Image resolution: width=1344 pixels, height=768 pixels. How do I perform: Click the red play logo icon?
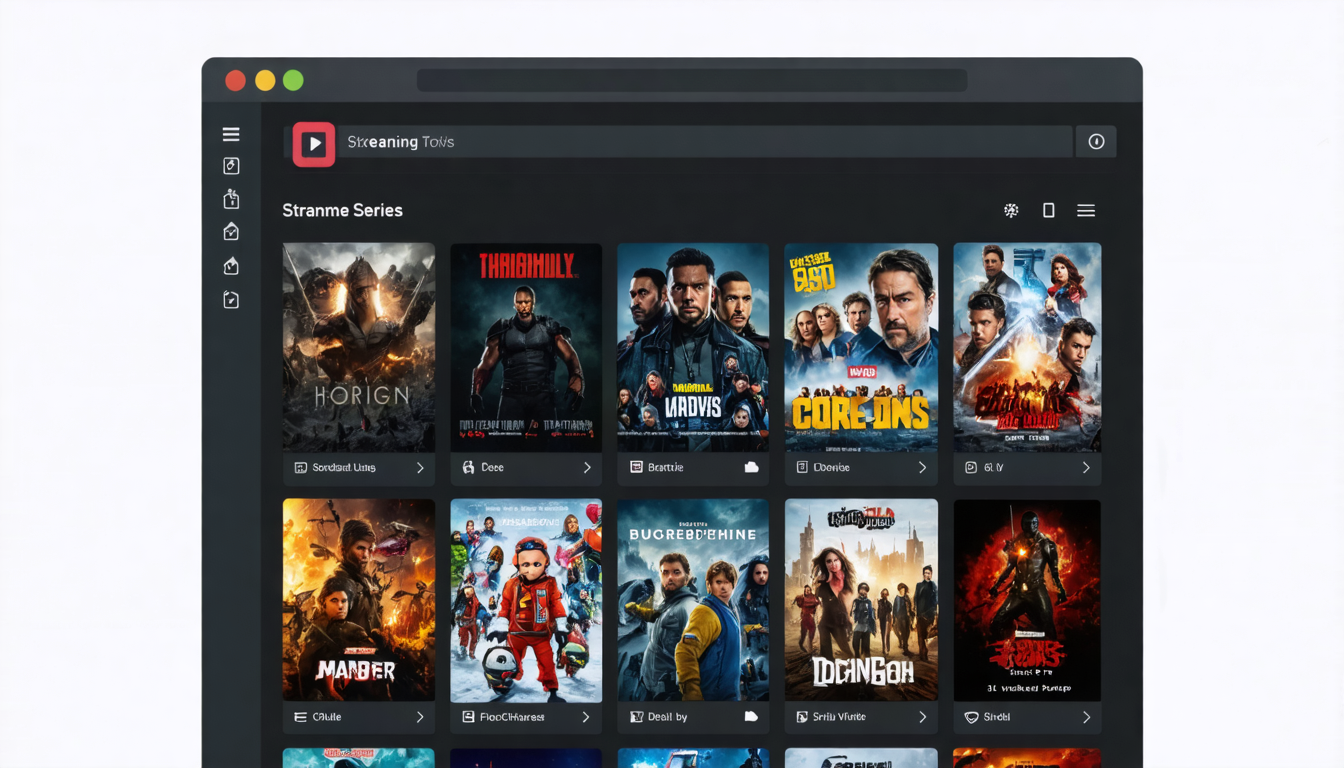pos(314,143)
